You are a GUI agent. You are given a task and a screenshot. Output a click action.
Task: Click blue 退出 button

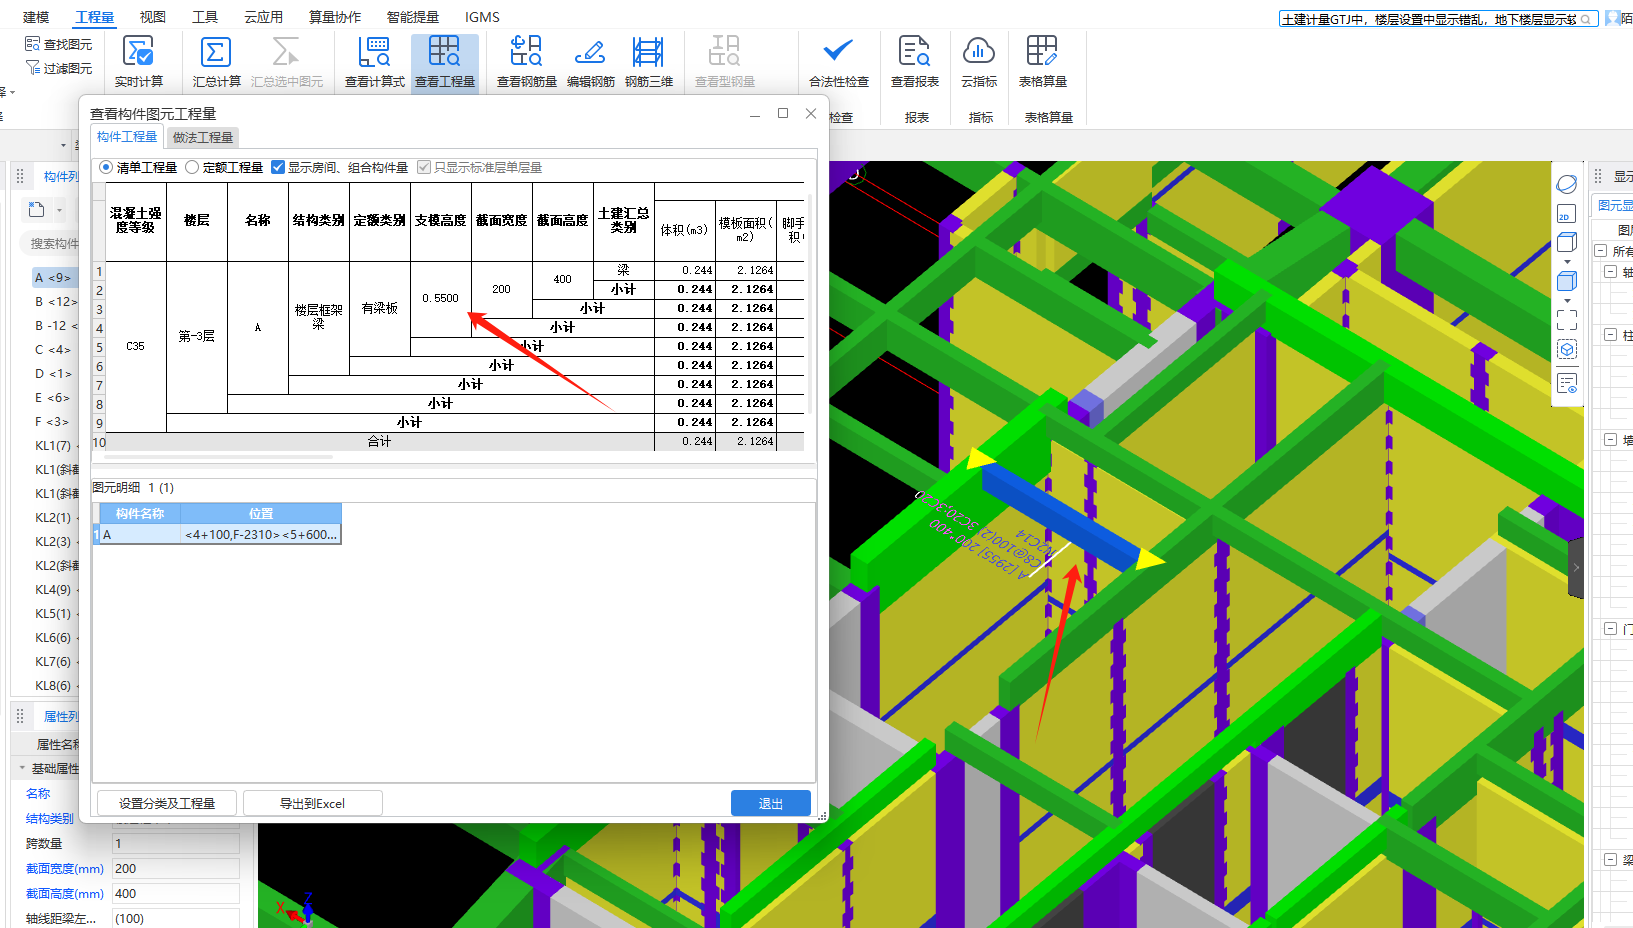[770, 803]
